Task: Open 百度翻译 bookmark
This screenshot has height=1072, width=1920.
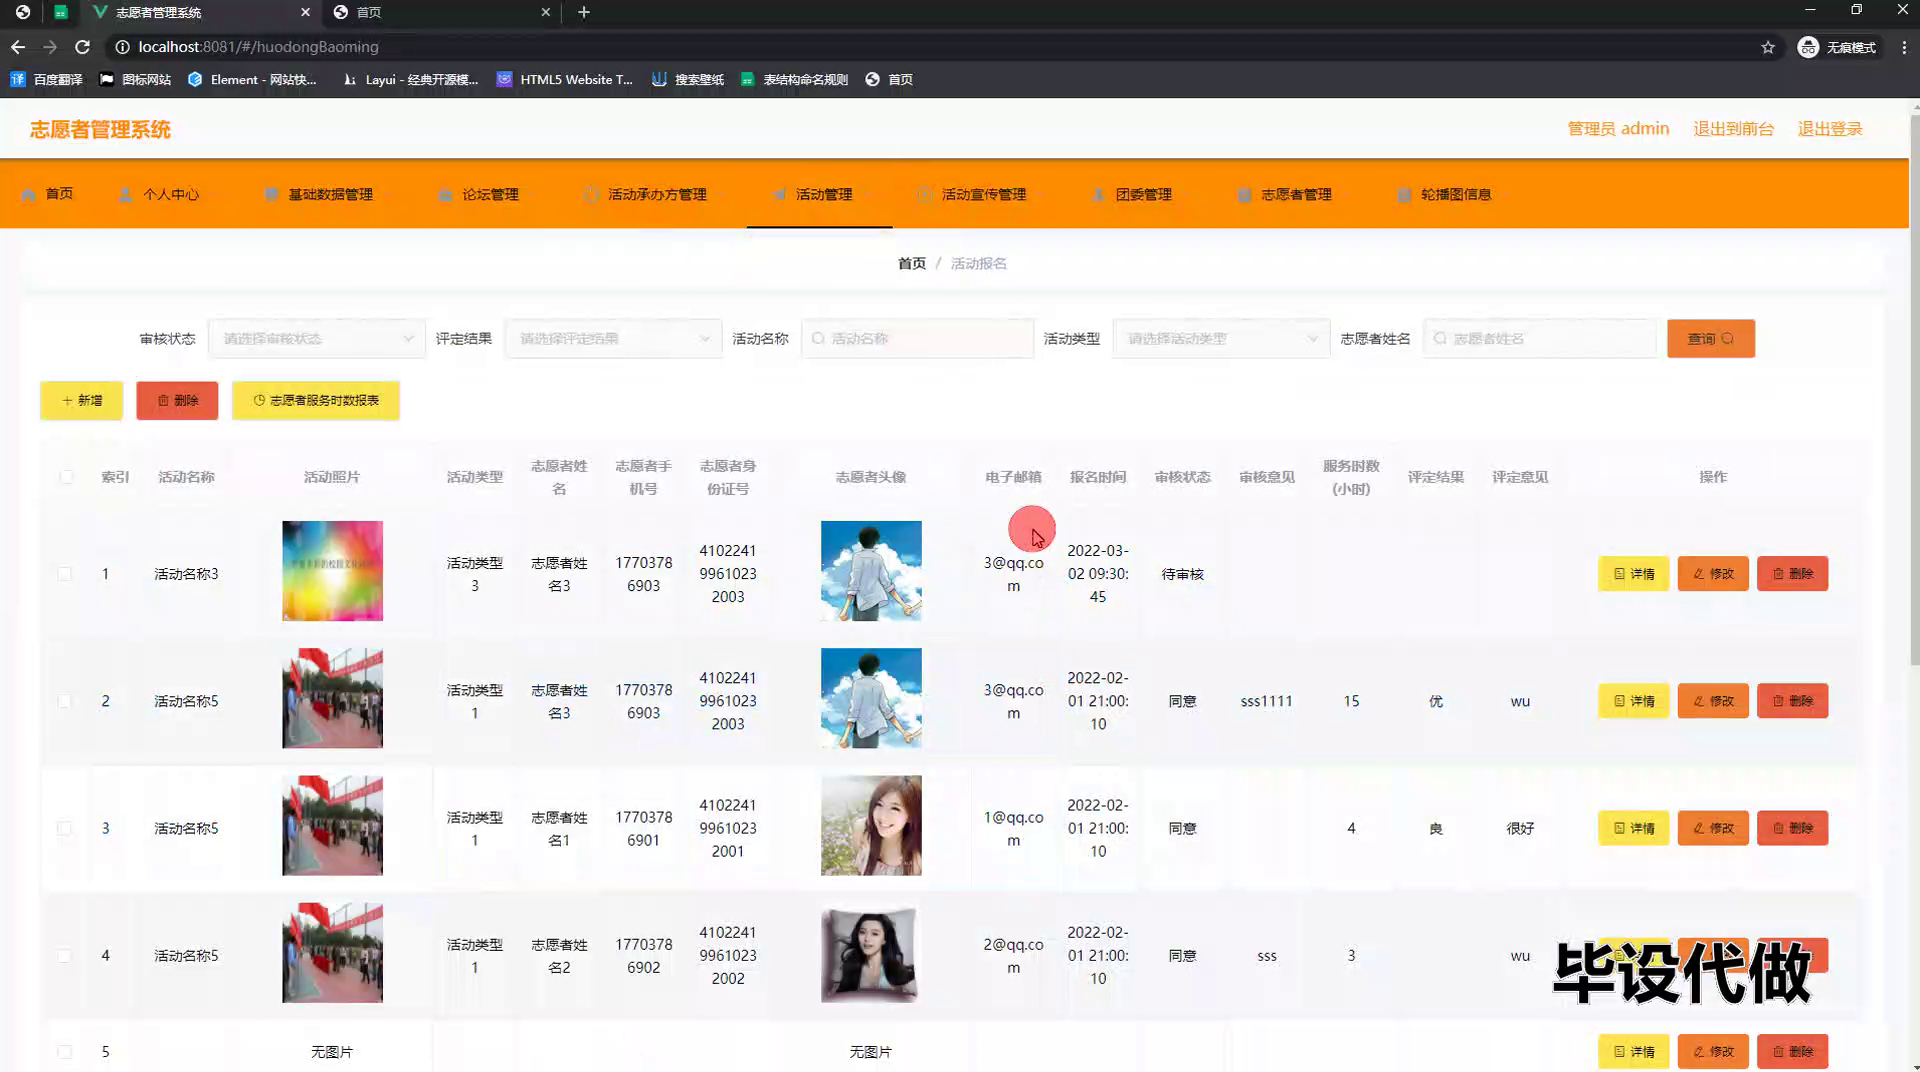Action: coord(47,79)
